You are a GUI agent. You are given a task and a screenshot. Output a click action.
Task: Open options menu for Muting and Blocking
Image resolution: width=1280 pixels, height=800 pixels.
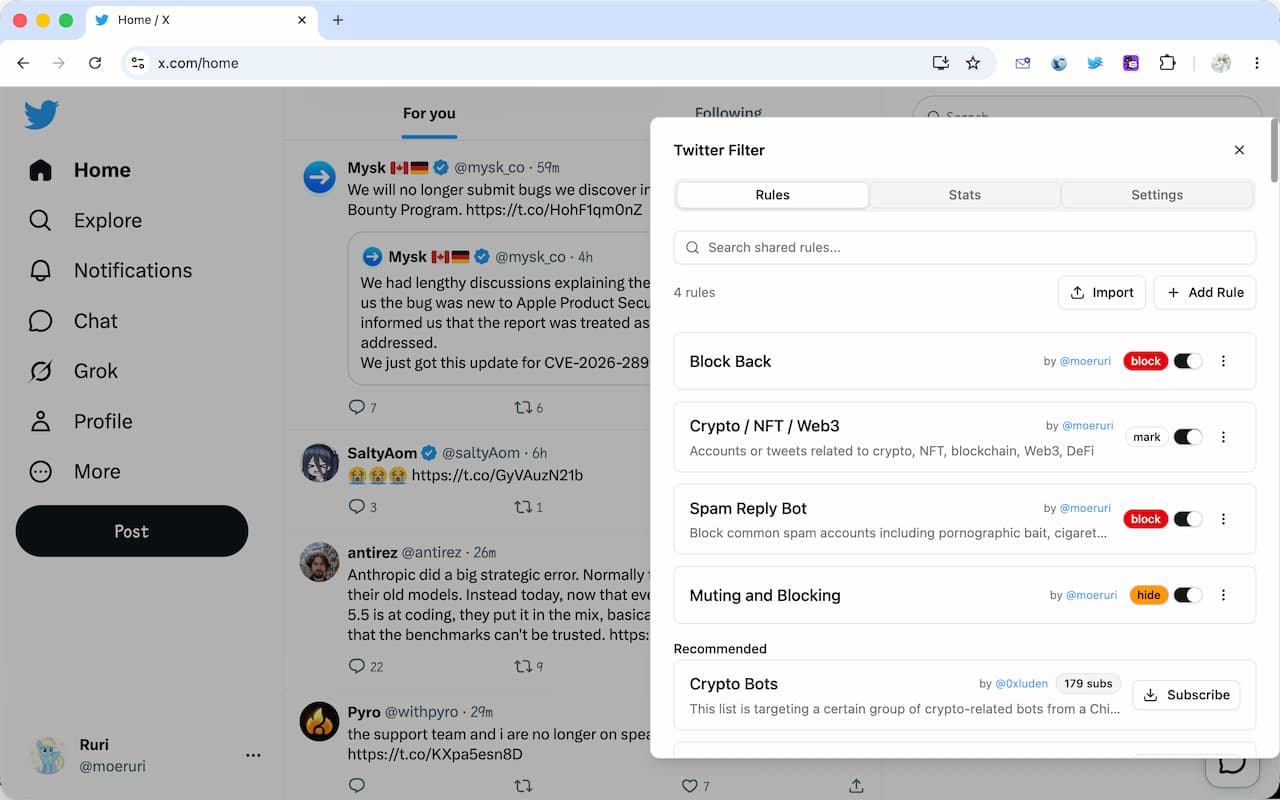tap(1224, 595)
